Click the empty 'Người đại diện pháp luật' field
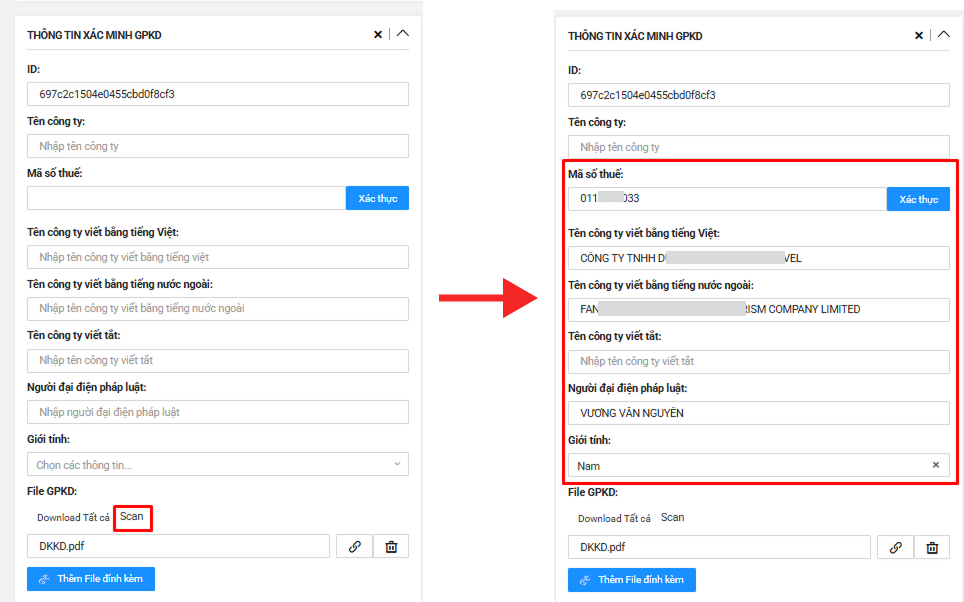The image size is (964, 602). point(217,412)
